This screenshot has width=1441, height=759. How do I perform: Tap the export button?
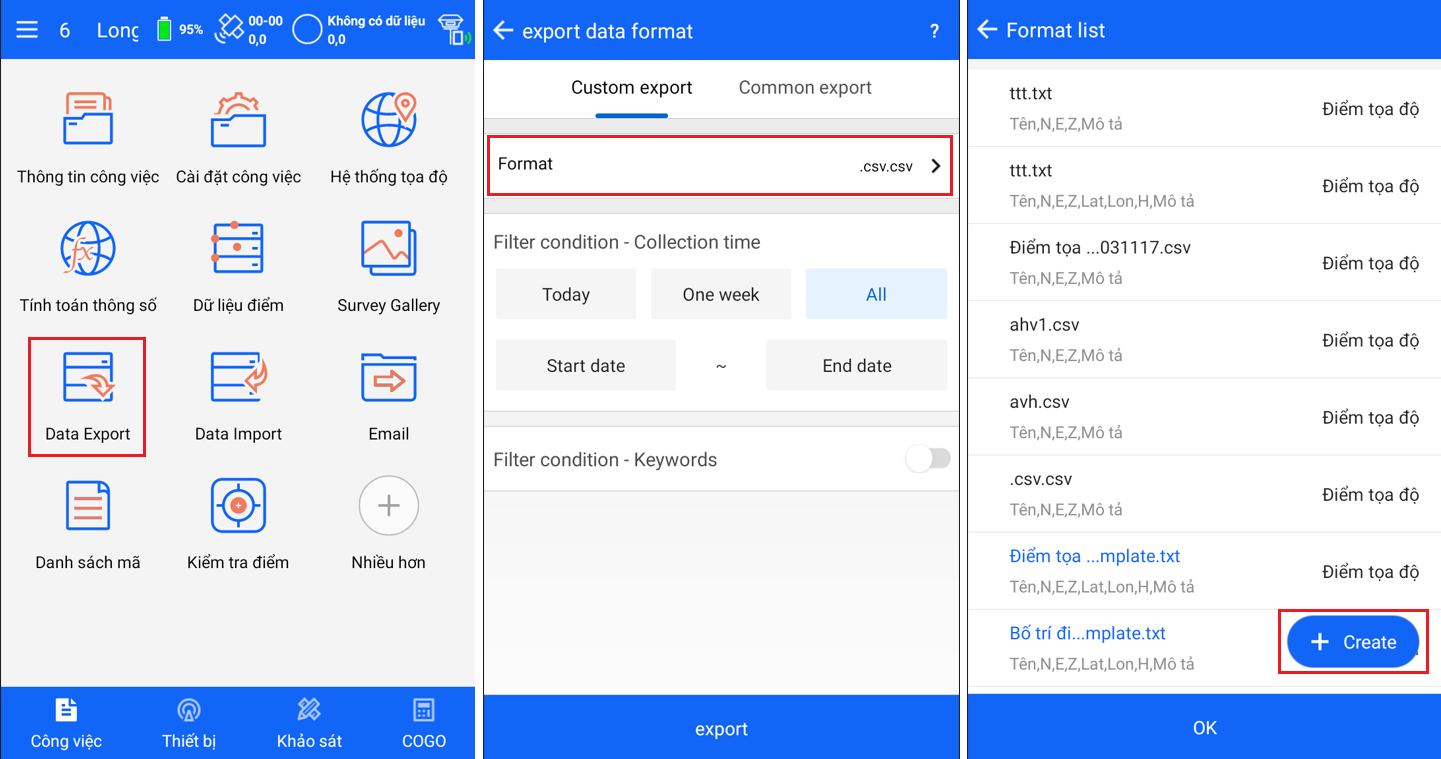coord(721,729)
